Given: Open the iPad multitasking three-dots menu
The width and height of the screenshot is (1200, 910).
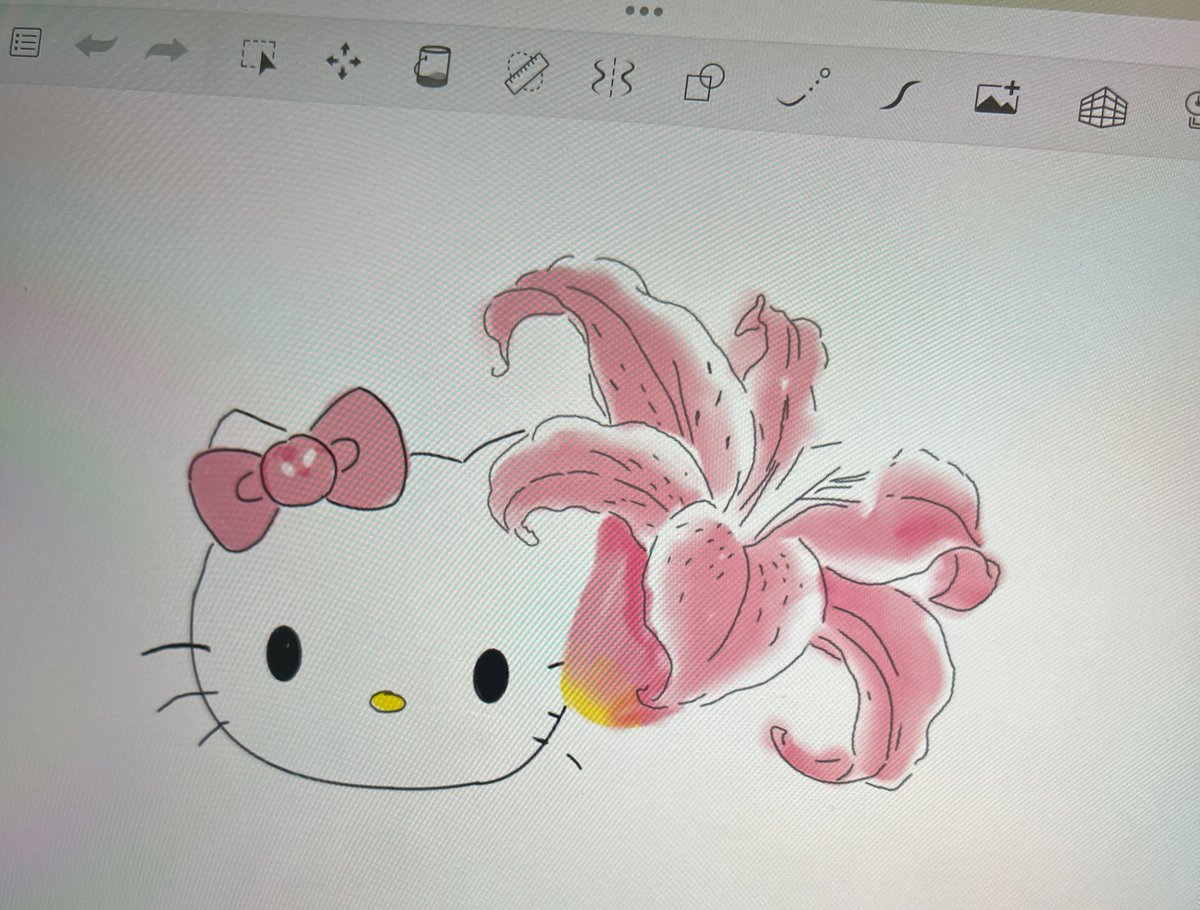Looking at the screenshot, I should point(644,10).
